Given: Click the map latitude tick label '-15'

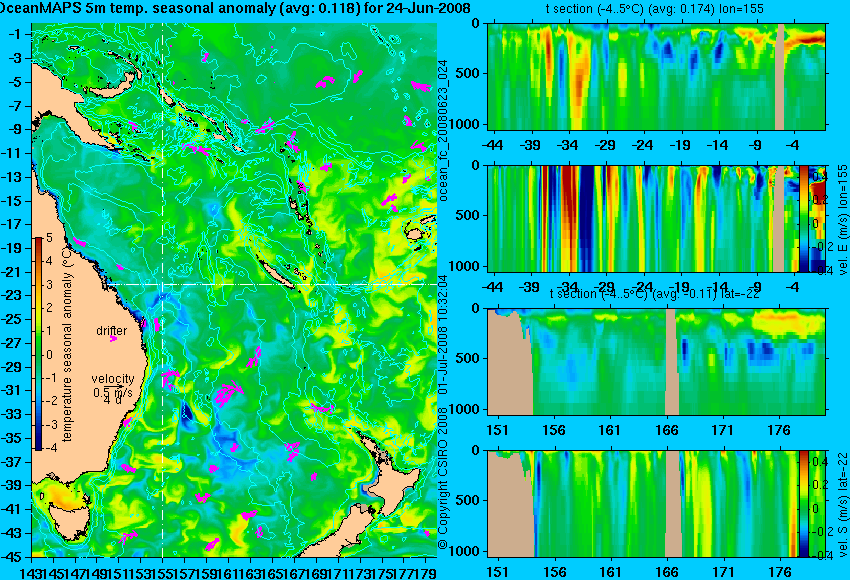Looking at the screenshot, I should (12, 201).
